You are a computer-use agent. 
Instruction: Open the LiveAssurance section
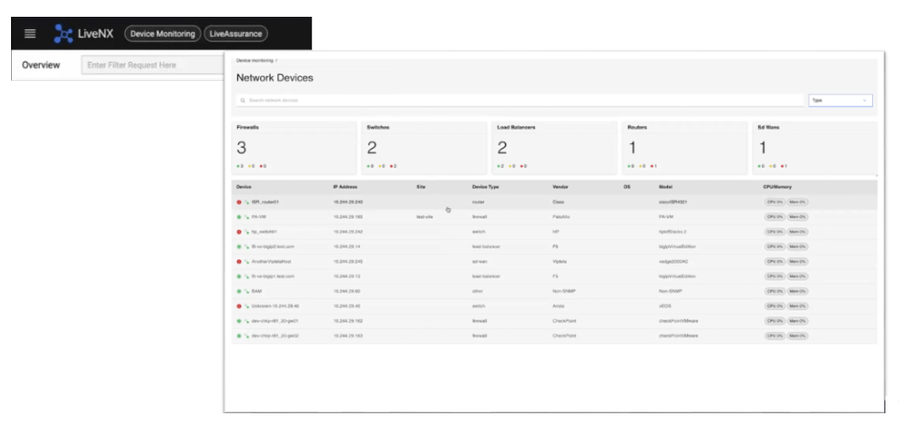click(236, 34)
